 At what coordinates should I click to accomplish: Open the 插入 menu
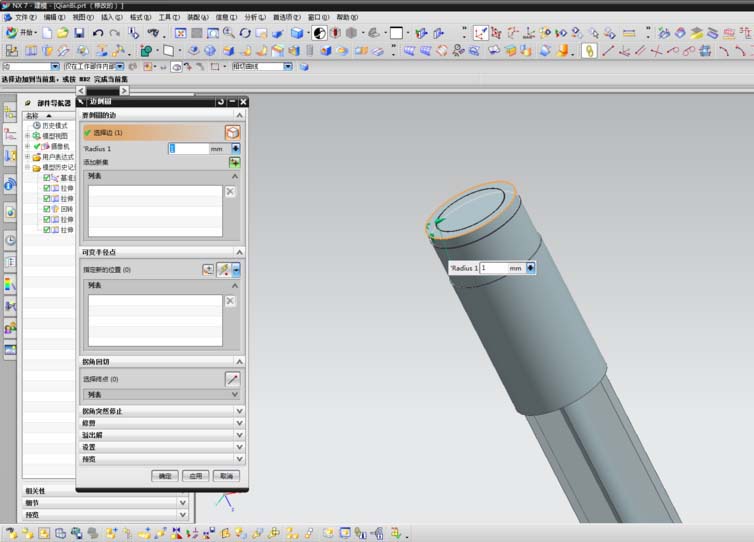tap(112, 17)
